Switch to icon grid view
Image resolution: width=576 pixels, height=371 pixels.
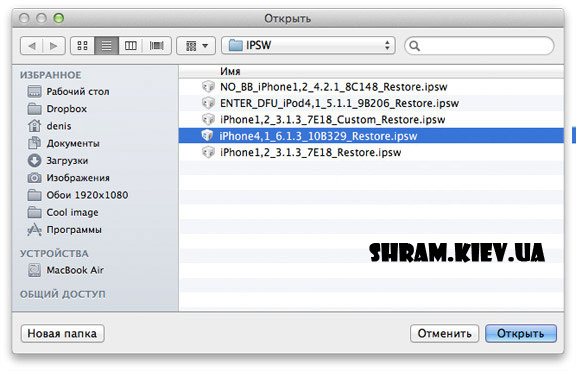click(x=83, y=46)
